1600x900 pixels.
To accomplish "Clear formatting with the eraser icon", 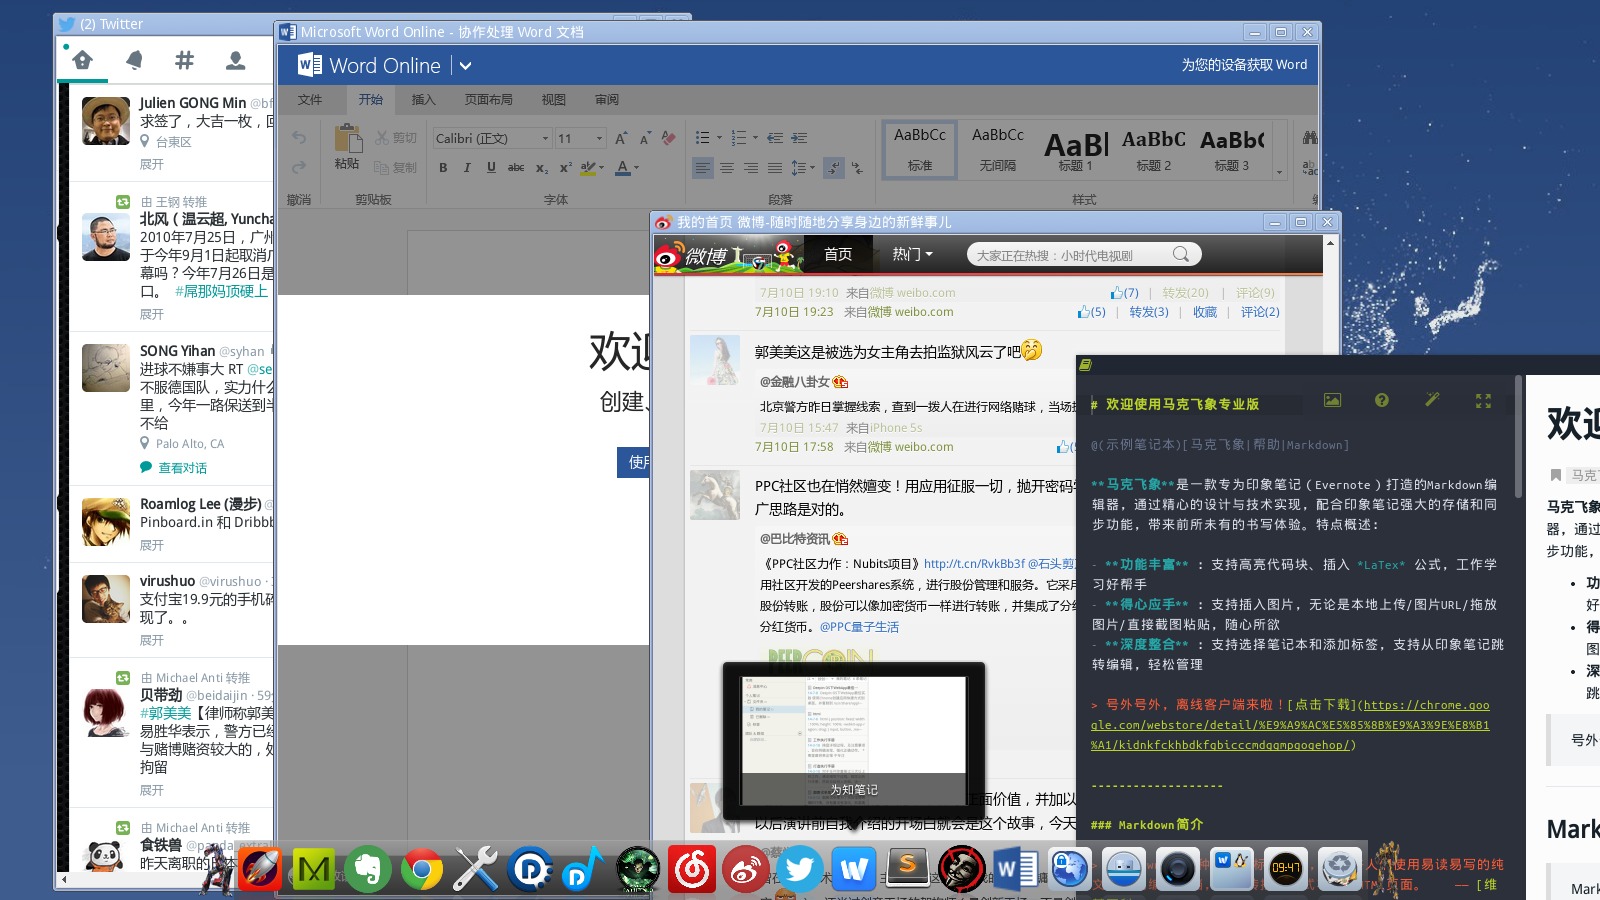I will tap(668, 138).
